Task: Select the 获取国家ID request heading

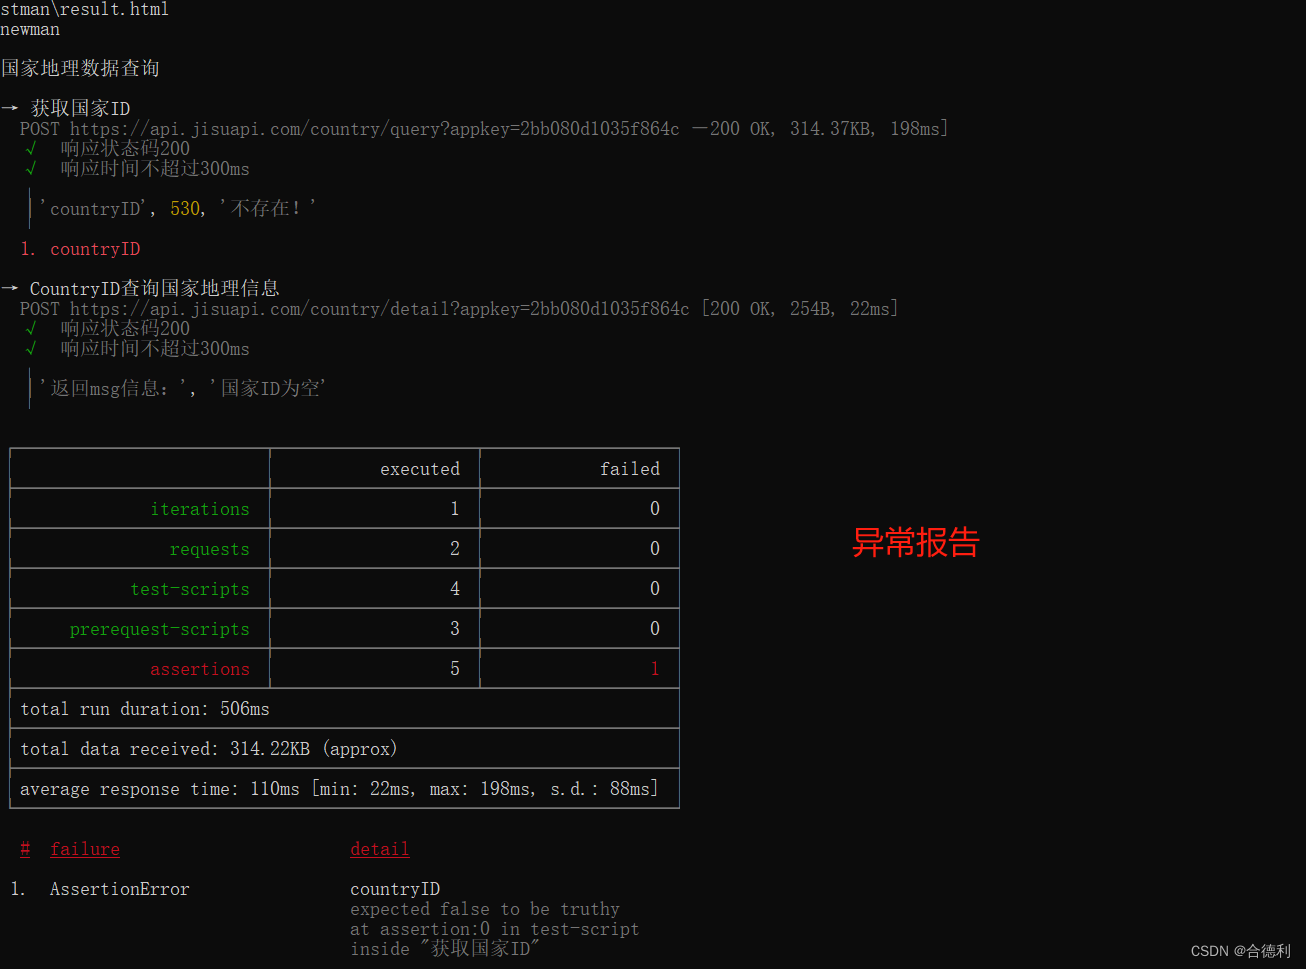Action: click(80, 108)
